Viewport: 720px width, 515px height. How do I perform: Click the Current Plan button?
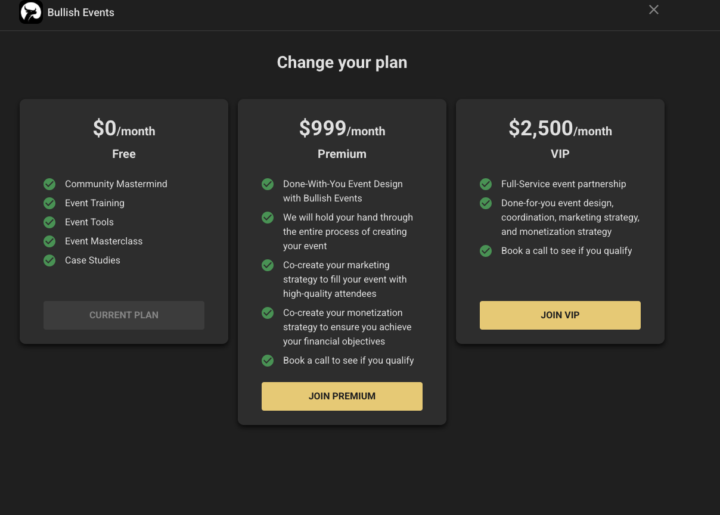[124, 315]
